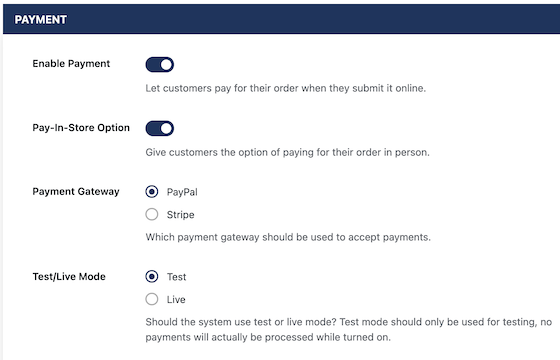Switch to the Live mode radio button

[152, 299]
